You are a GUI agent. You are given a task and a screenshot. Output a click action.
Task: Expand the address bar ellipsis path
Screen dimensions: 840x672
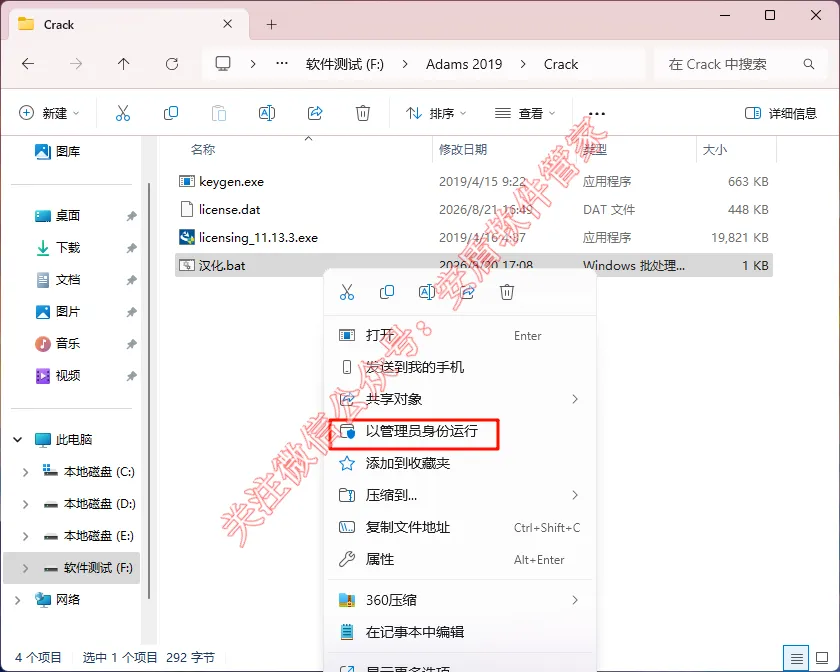click(282, 64)
